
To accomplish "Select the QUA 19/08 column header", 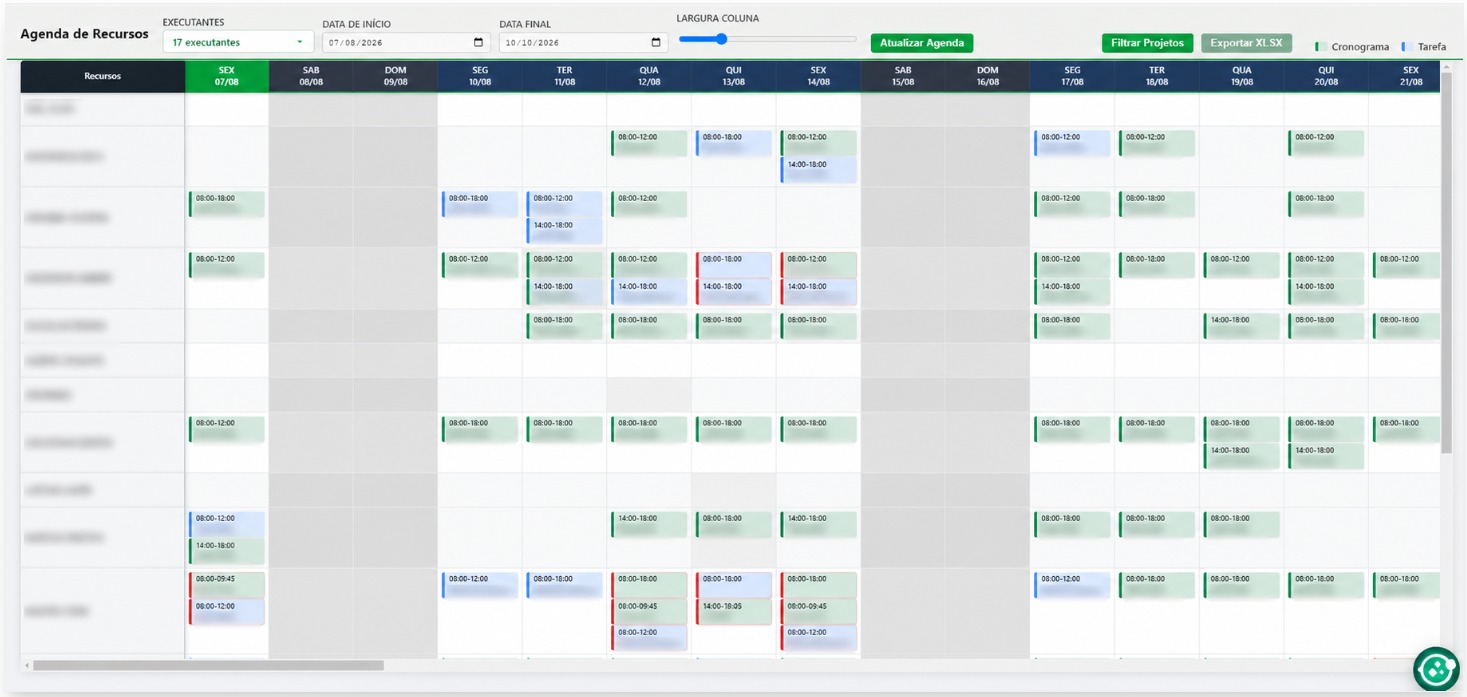I will [x=1242, y=76].
